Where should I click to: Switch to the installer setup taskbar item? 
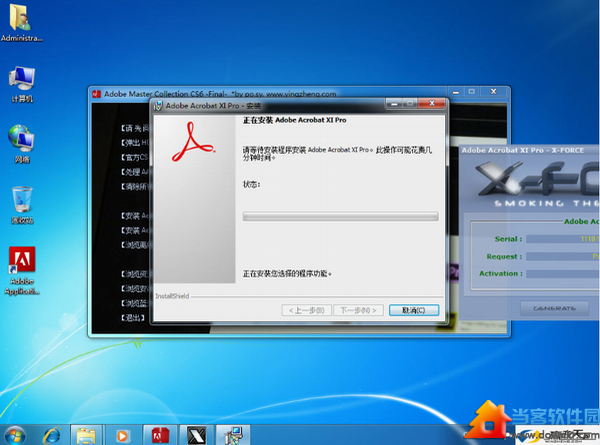click(x=233, y=435)
